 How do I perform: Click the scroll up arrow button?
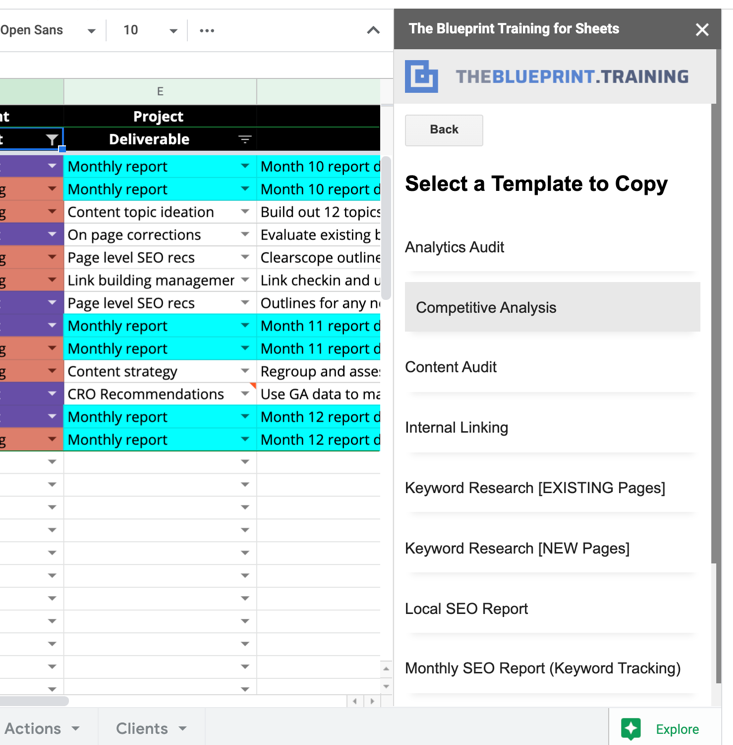(386, 669)
